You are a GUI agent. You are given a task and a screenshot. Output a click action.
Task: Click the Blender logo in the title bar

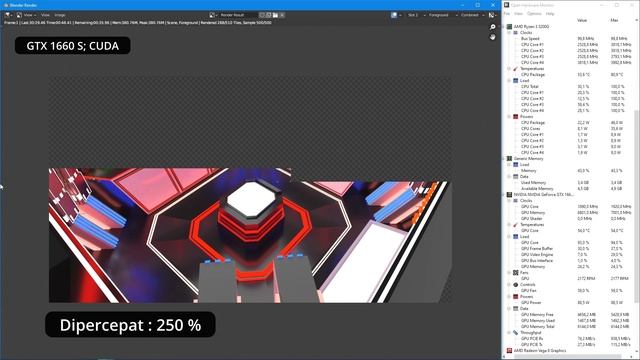coord(6,5)
